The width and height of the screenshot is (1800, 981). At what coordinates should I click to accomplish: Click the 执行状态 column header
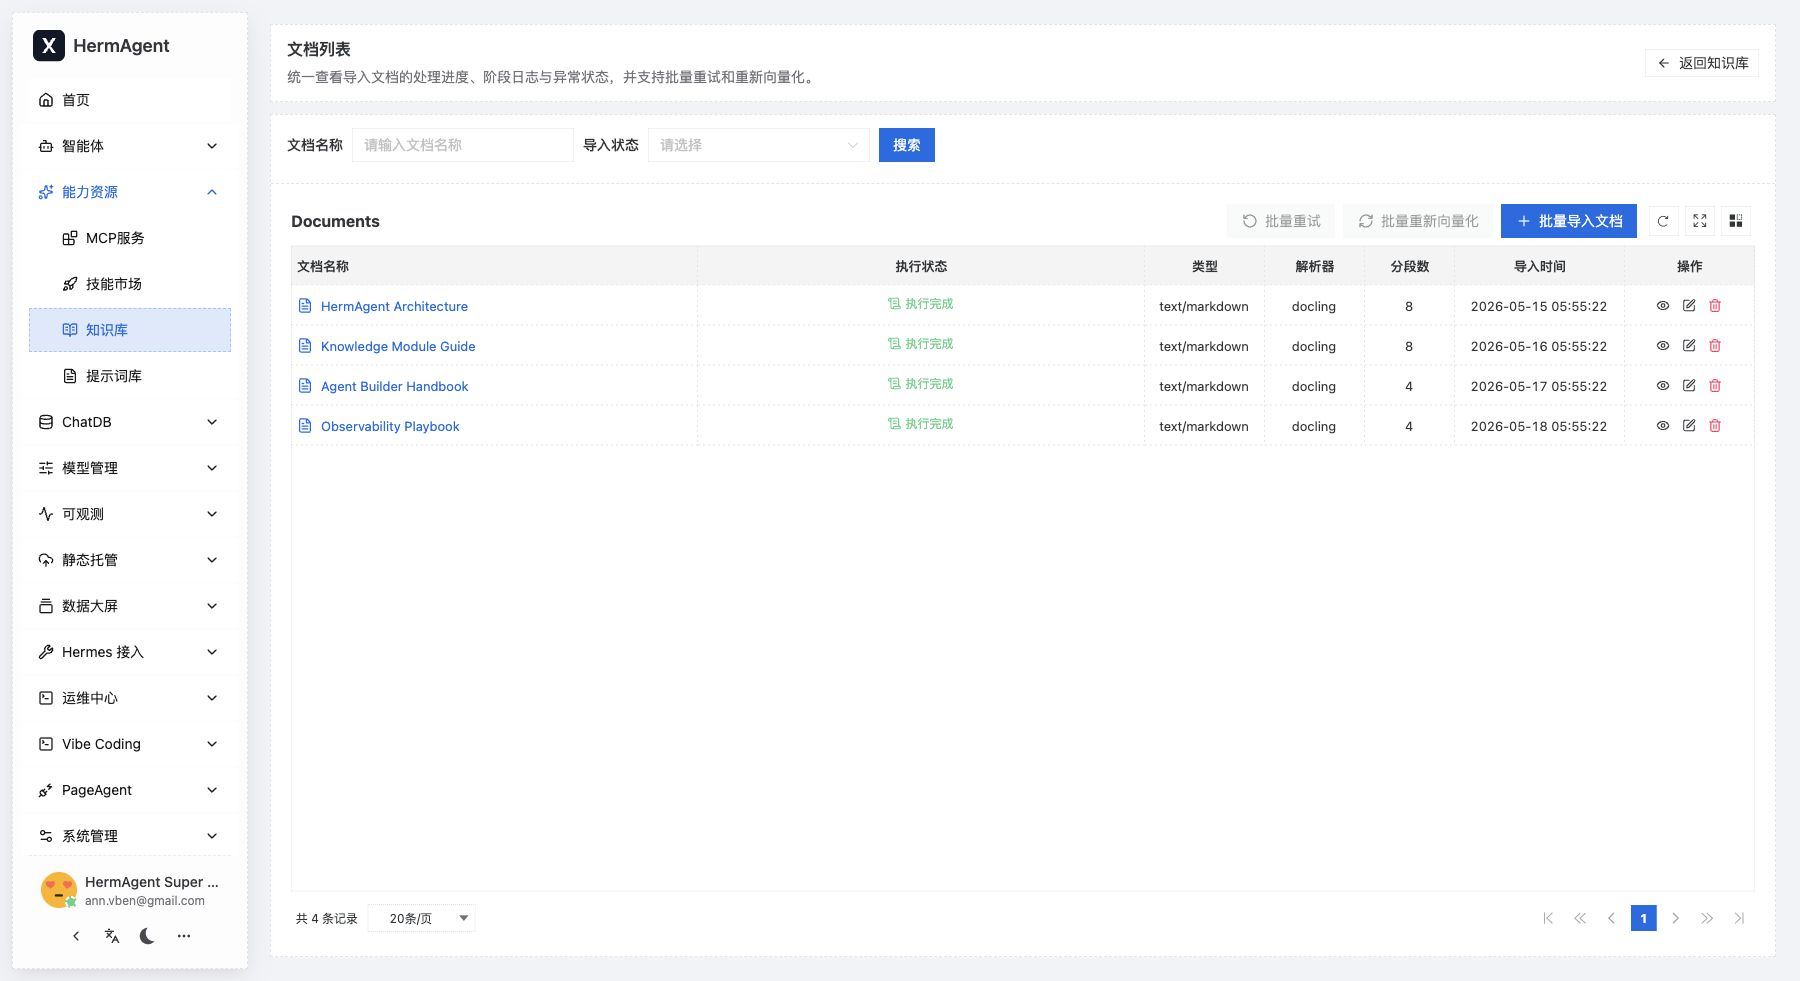[921, 266]
